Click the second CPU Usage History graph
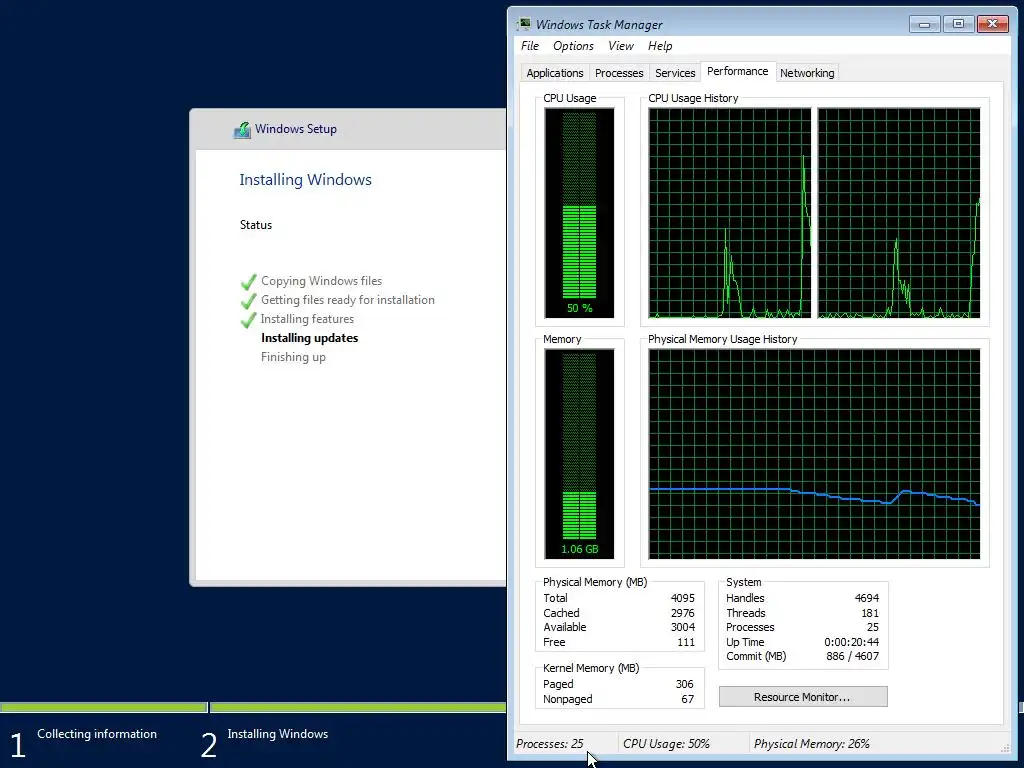The height and width of the screenshot is (768, 1024). pyautogui.click(x=899, y=213)
